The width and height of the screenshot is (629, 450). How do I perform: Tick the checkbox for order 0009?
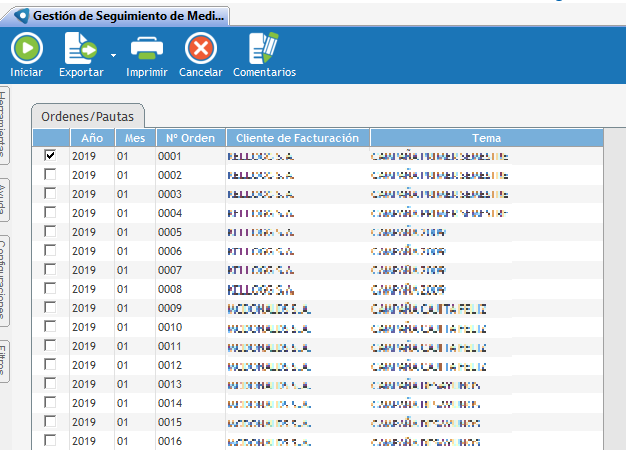pyautogui.click(x=50, y=308)
